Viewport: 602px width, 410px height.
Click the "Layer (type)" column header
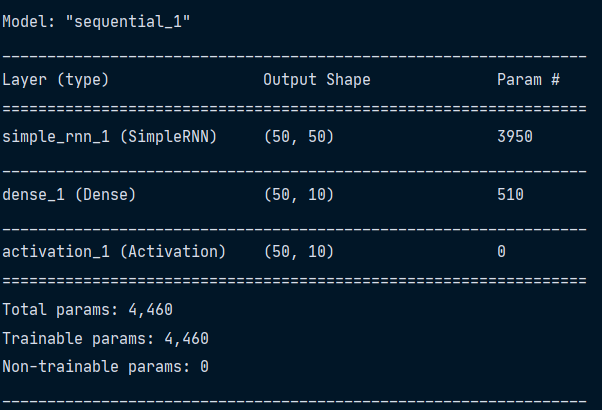click(x=56, y=79)
